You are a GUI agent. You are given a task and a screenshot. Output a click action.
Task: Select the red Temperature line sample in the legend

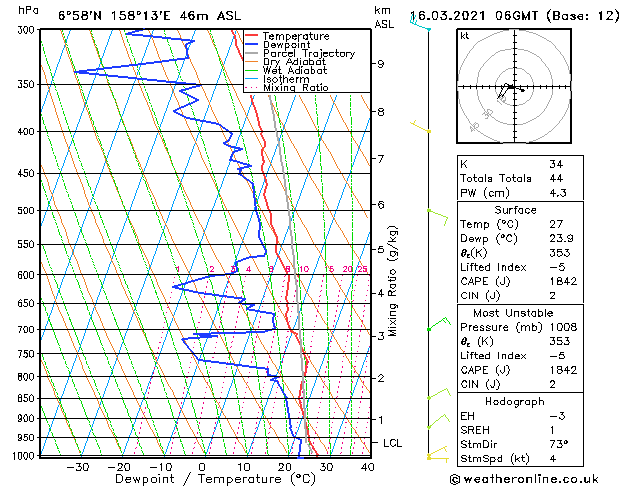click(252, 36)
